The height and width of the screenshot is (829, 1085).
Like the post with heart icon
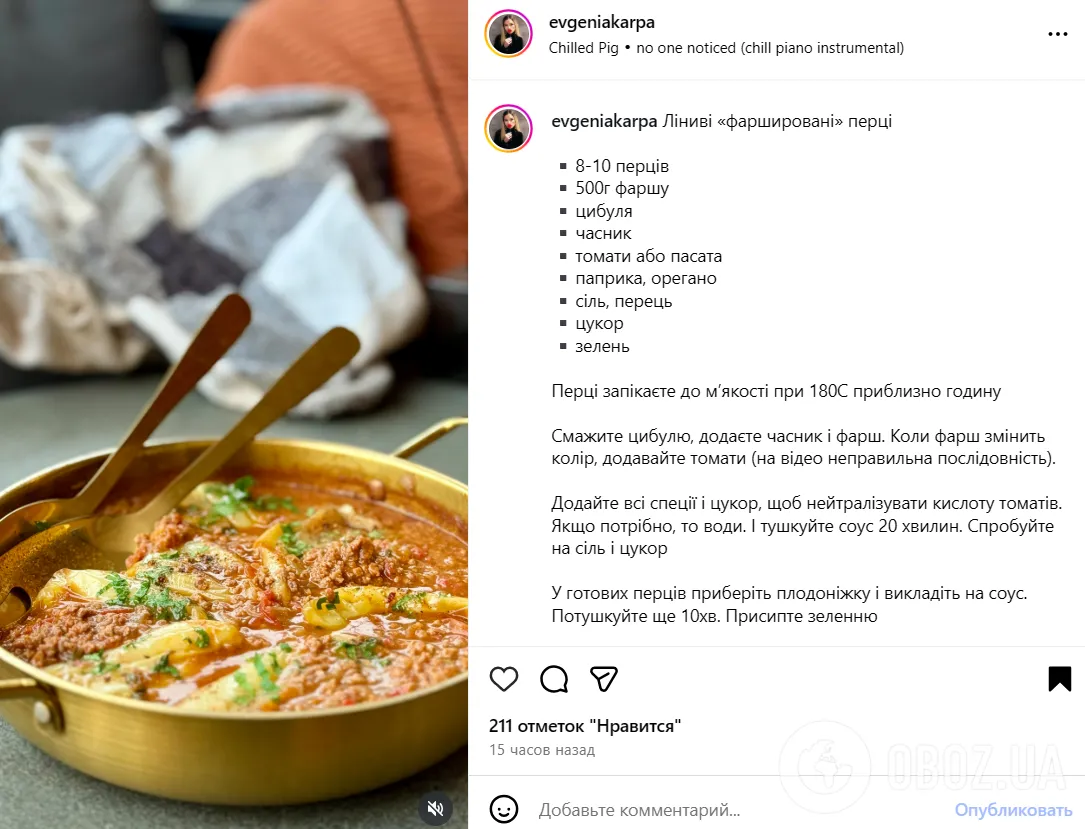point(504,679)
